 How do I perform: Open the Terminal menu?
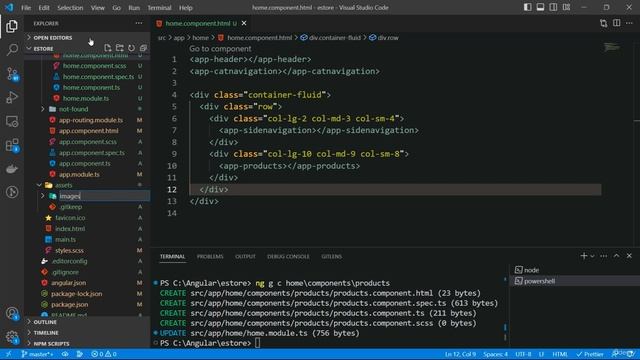click(159, 7)
